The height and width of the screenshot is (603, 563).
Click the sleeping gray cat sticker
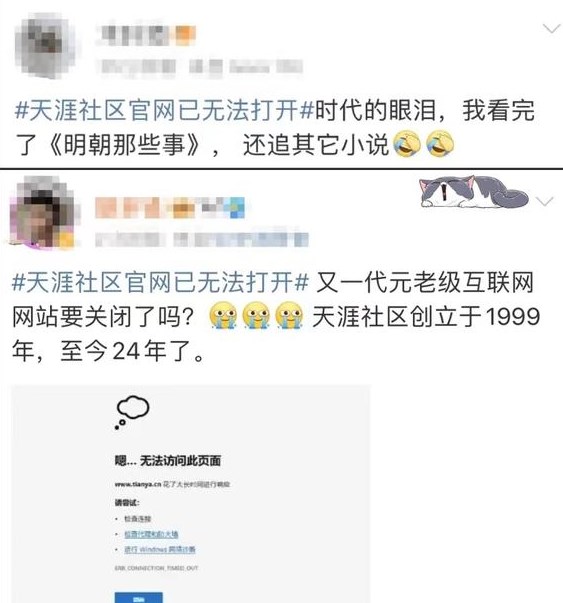coord(474,191)
